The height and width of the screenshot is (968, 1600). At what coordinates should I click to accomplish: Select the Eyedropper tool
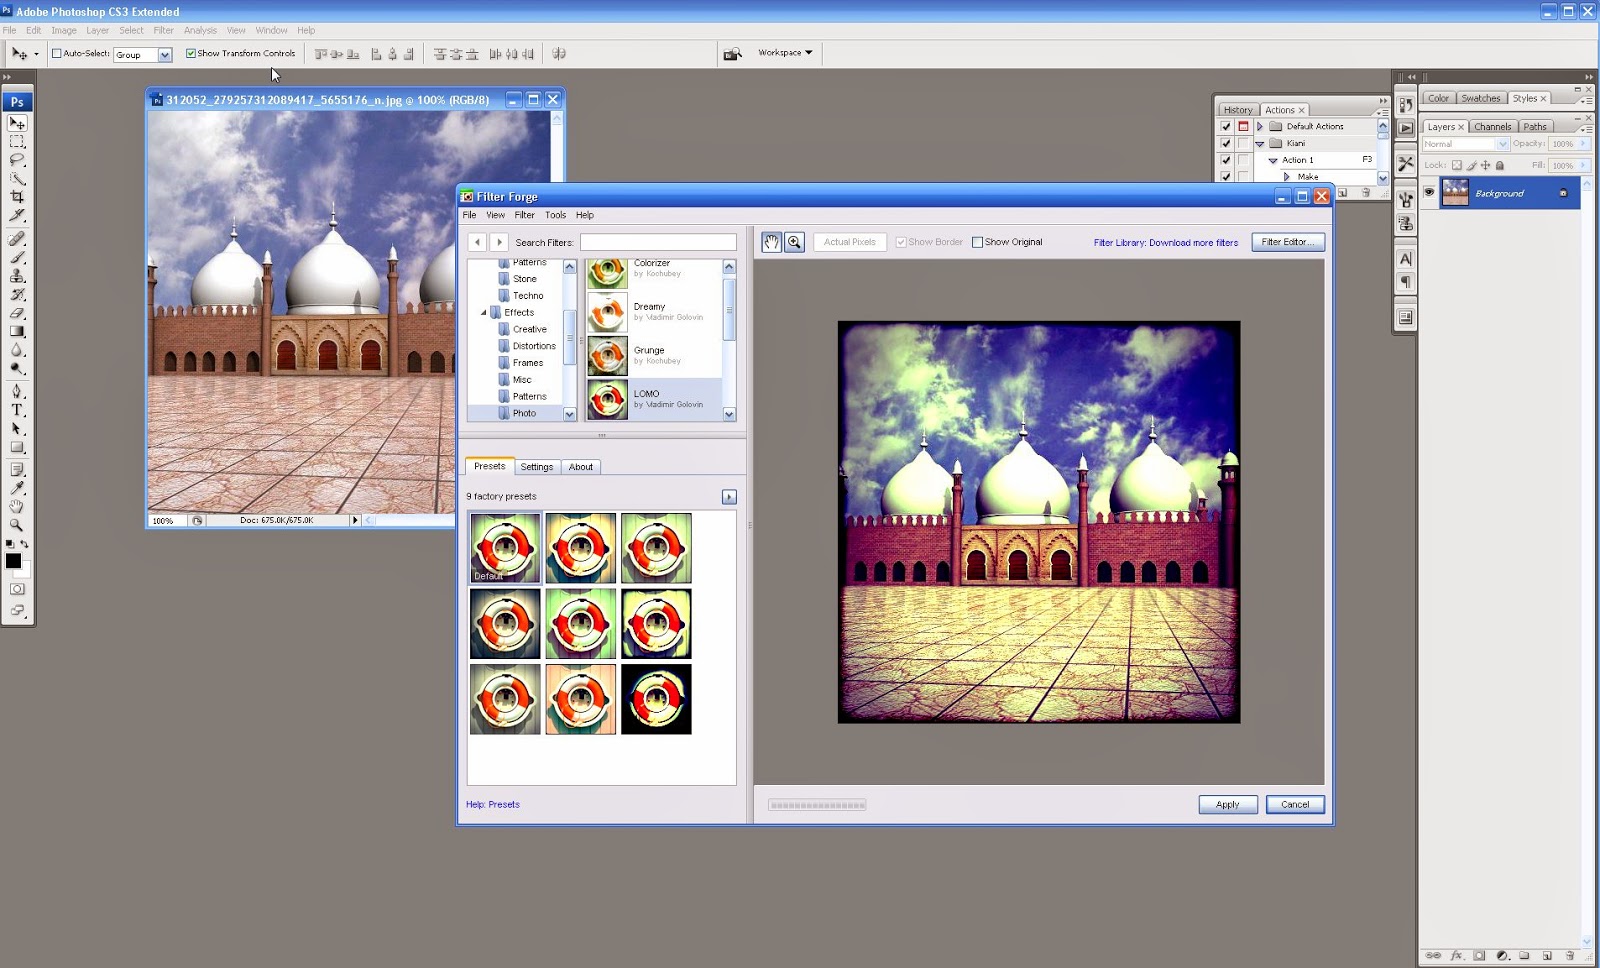pyautogui.click(x=17, y=487)
